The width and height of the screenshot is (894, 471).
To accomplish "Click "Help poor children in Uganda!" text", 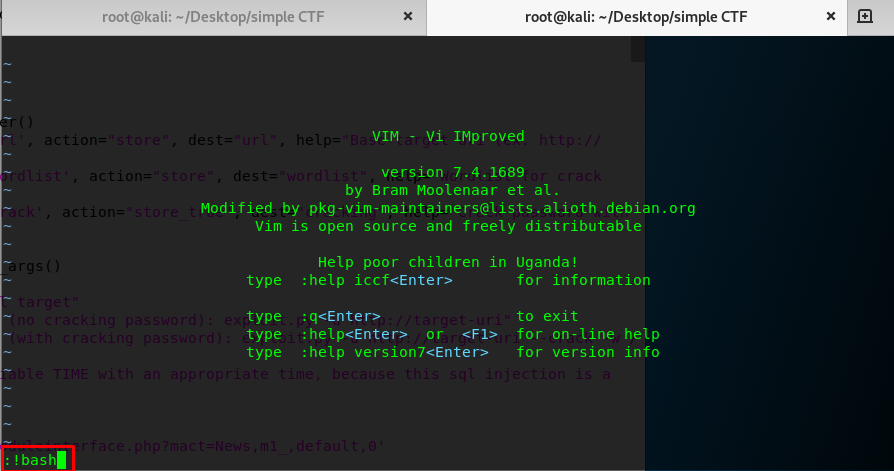I will (x=448, y=262).
